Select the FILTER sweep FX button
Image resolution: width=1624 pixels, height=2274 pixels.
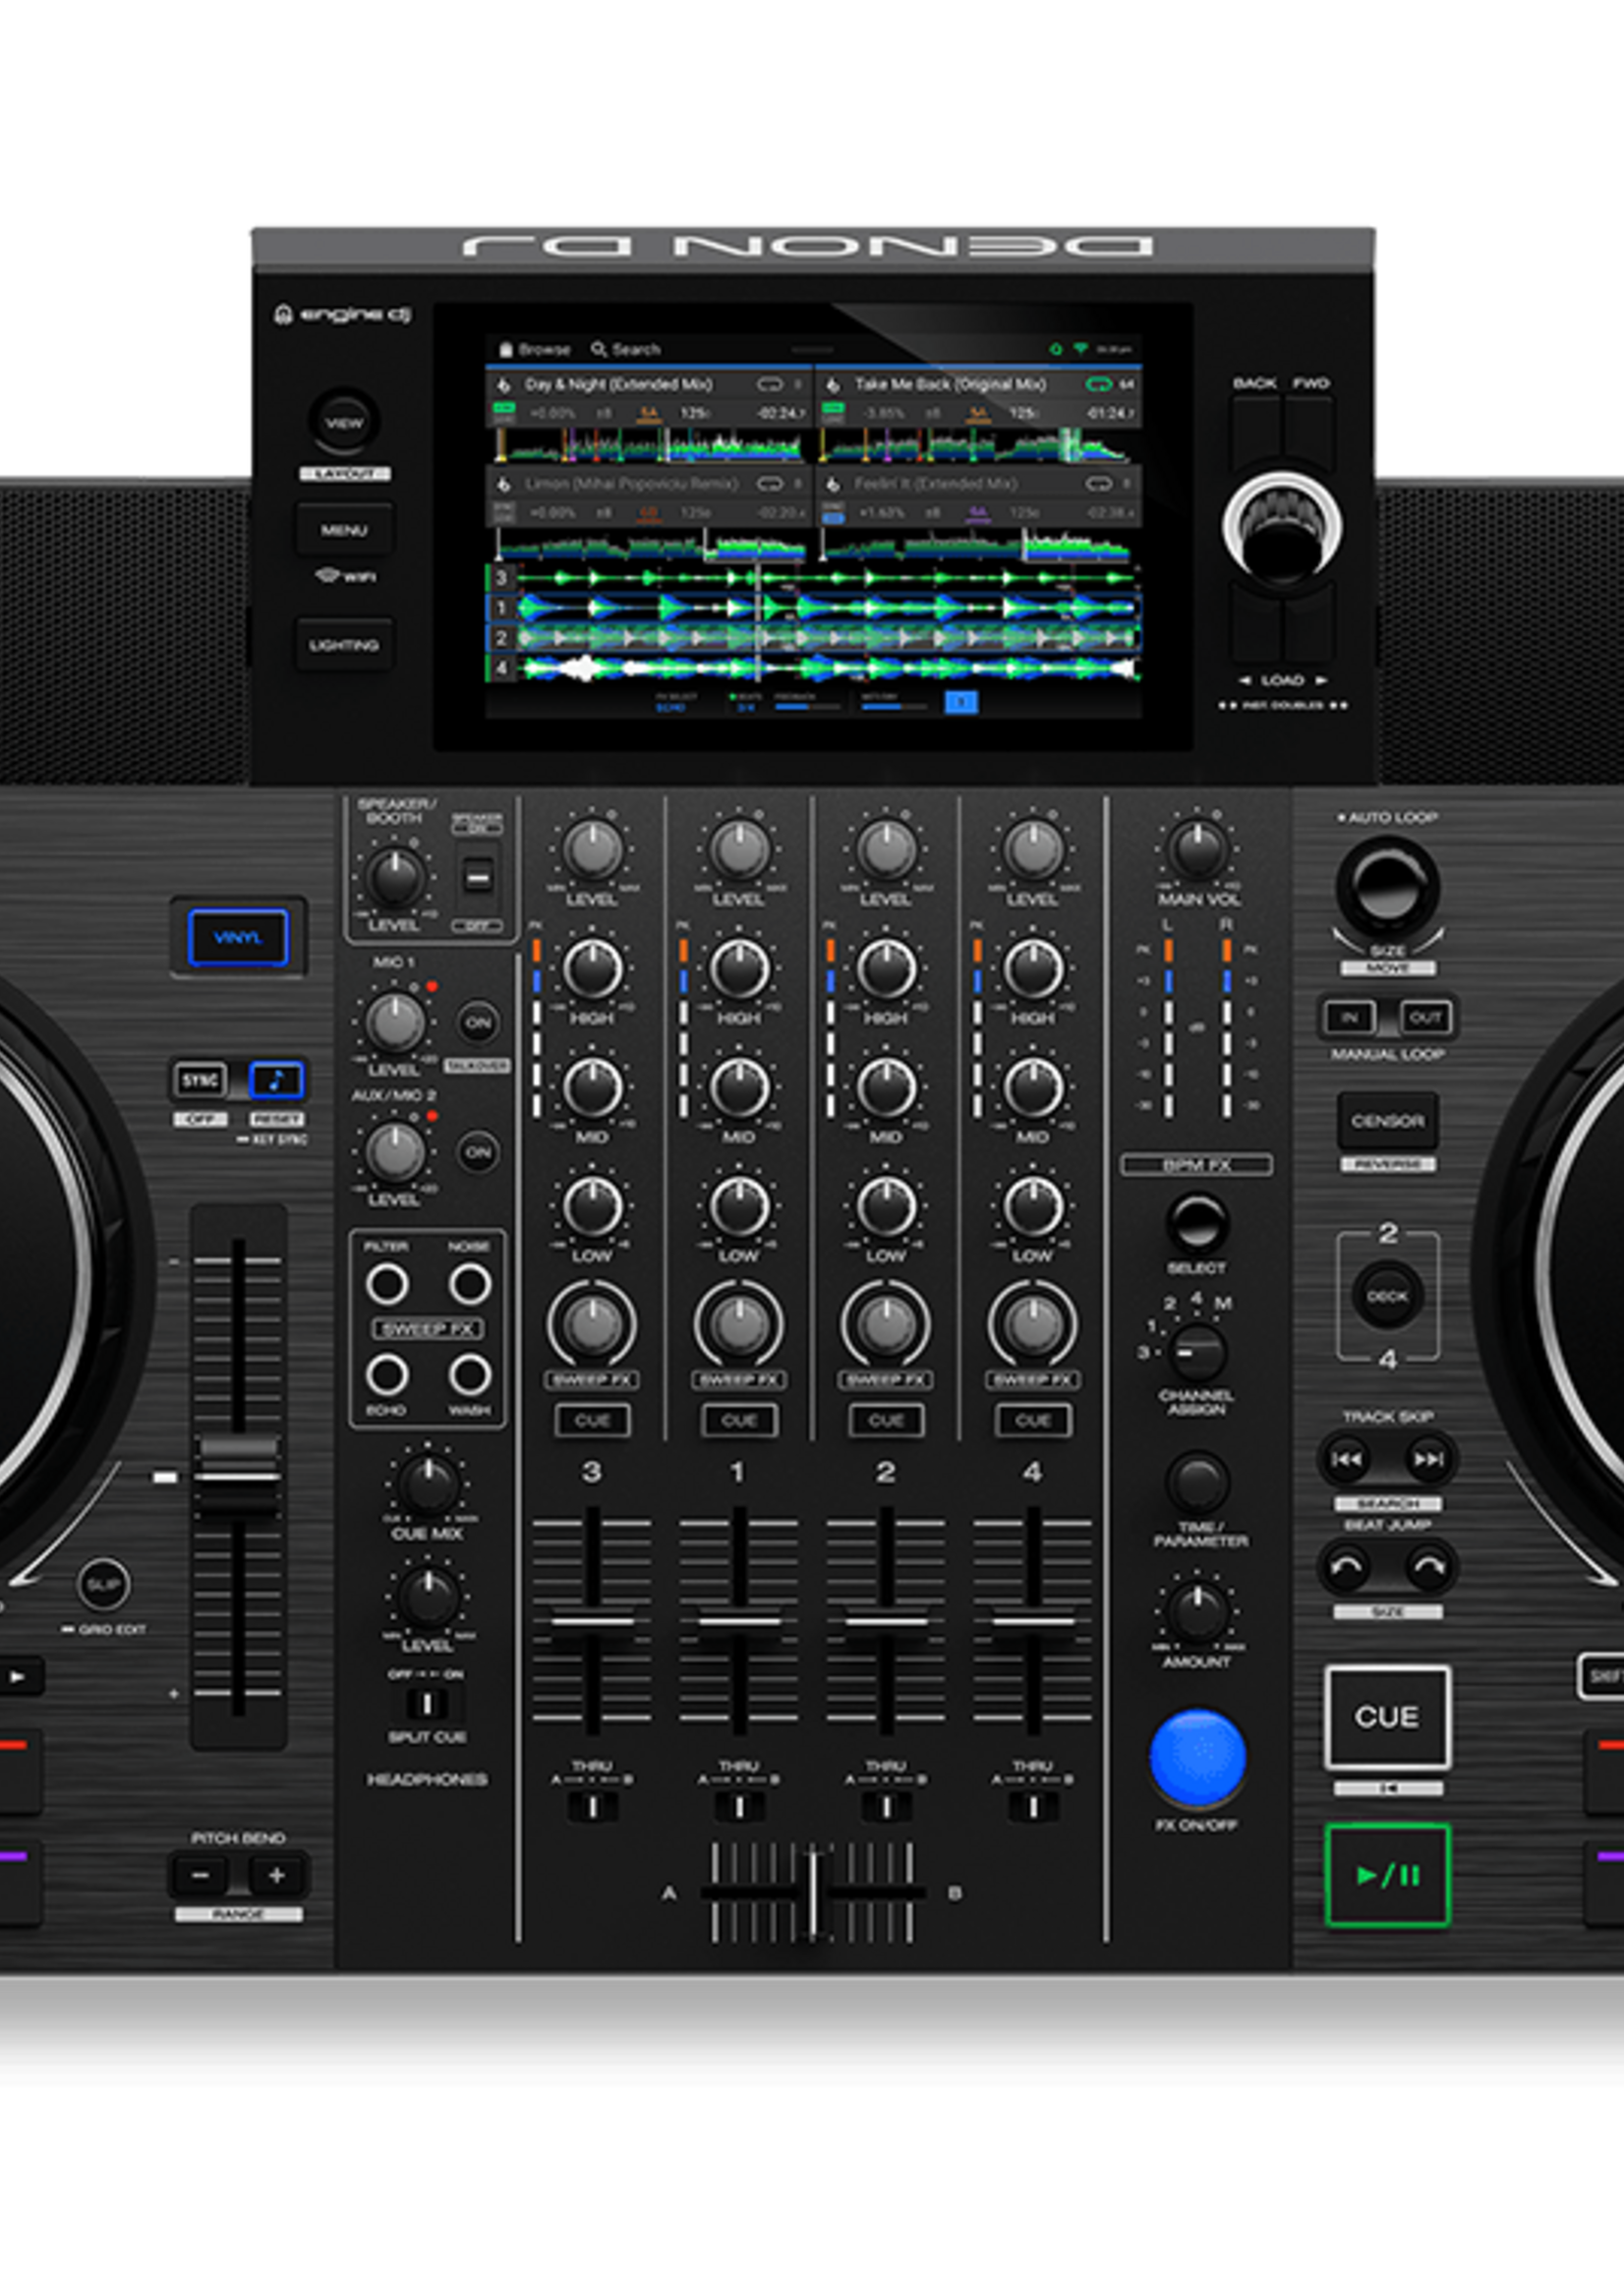[x=387, y=1284]
